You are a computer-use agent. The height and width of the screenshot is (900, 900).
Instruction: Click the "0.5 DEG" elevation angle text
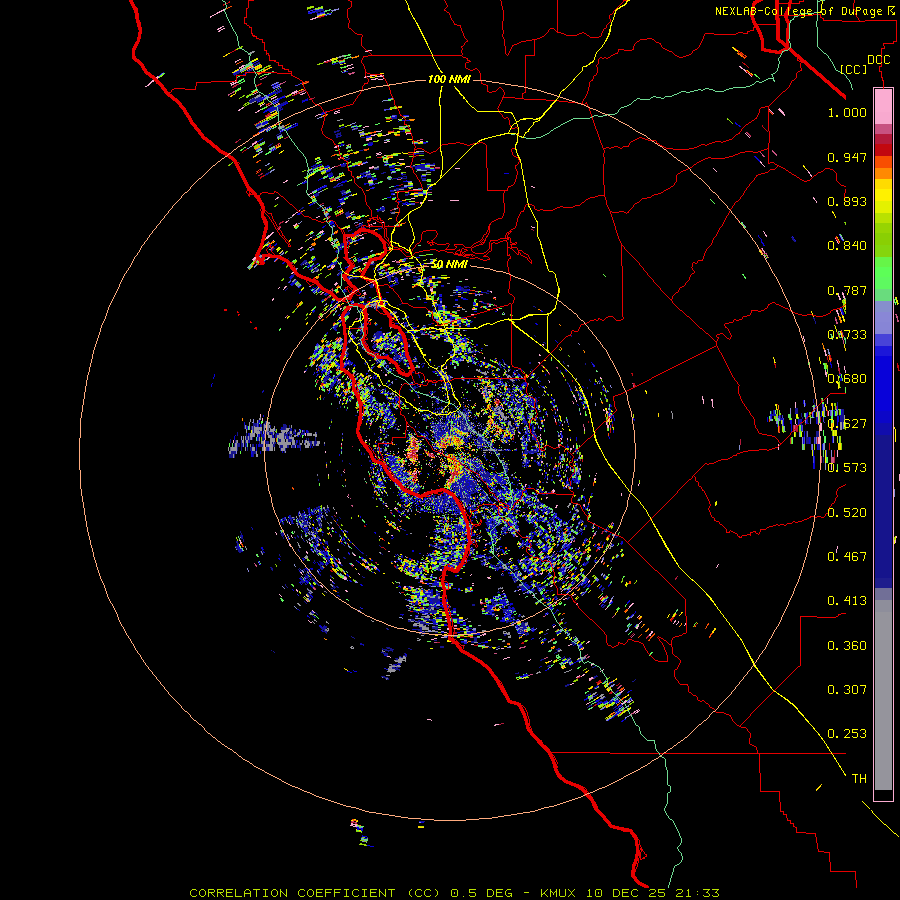(481, 893)
